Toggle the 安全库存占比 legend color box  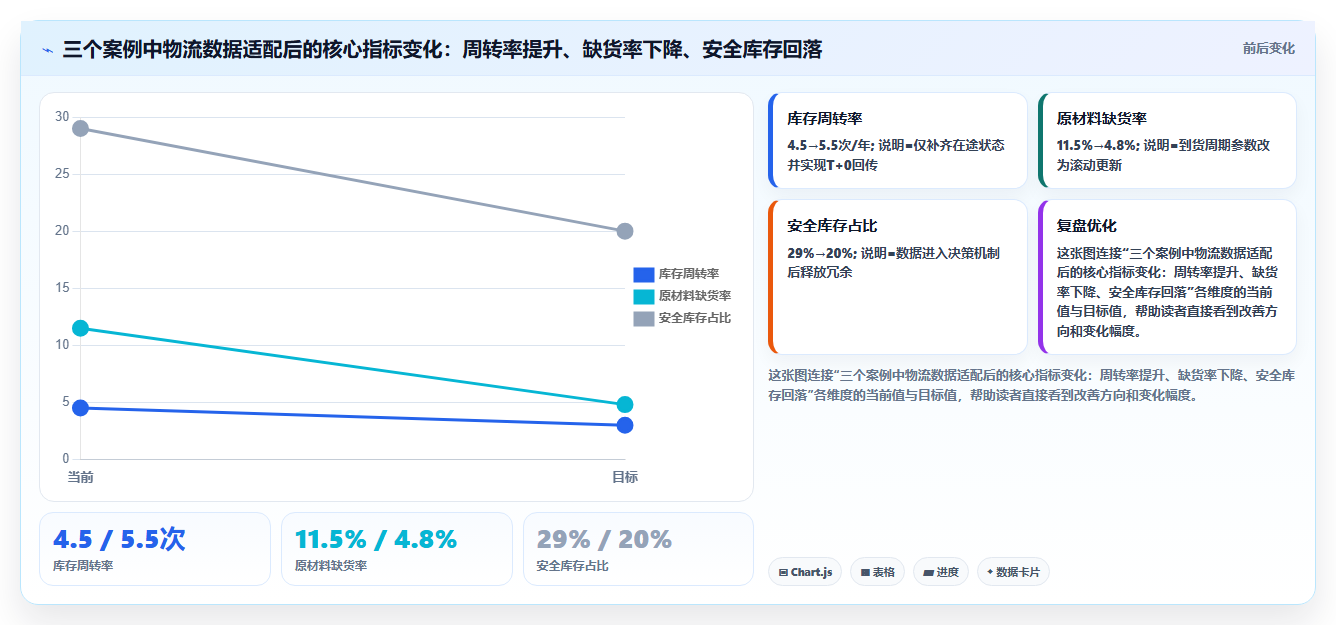[x=644, y=318]
